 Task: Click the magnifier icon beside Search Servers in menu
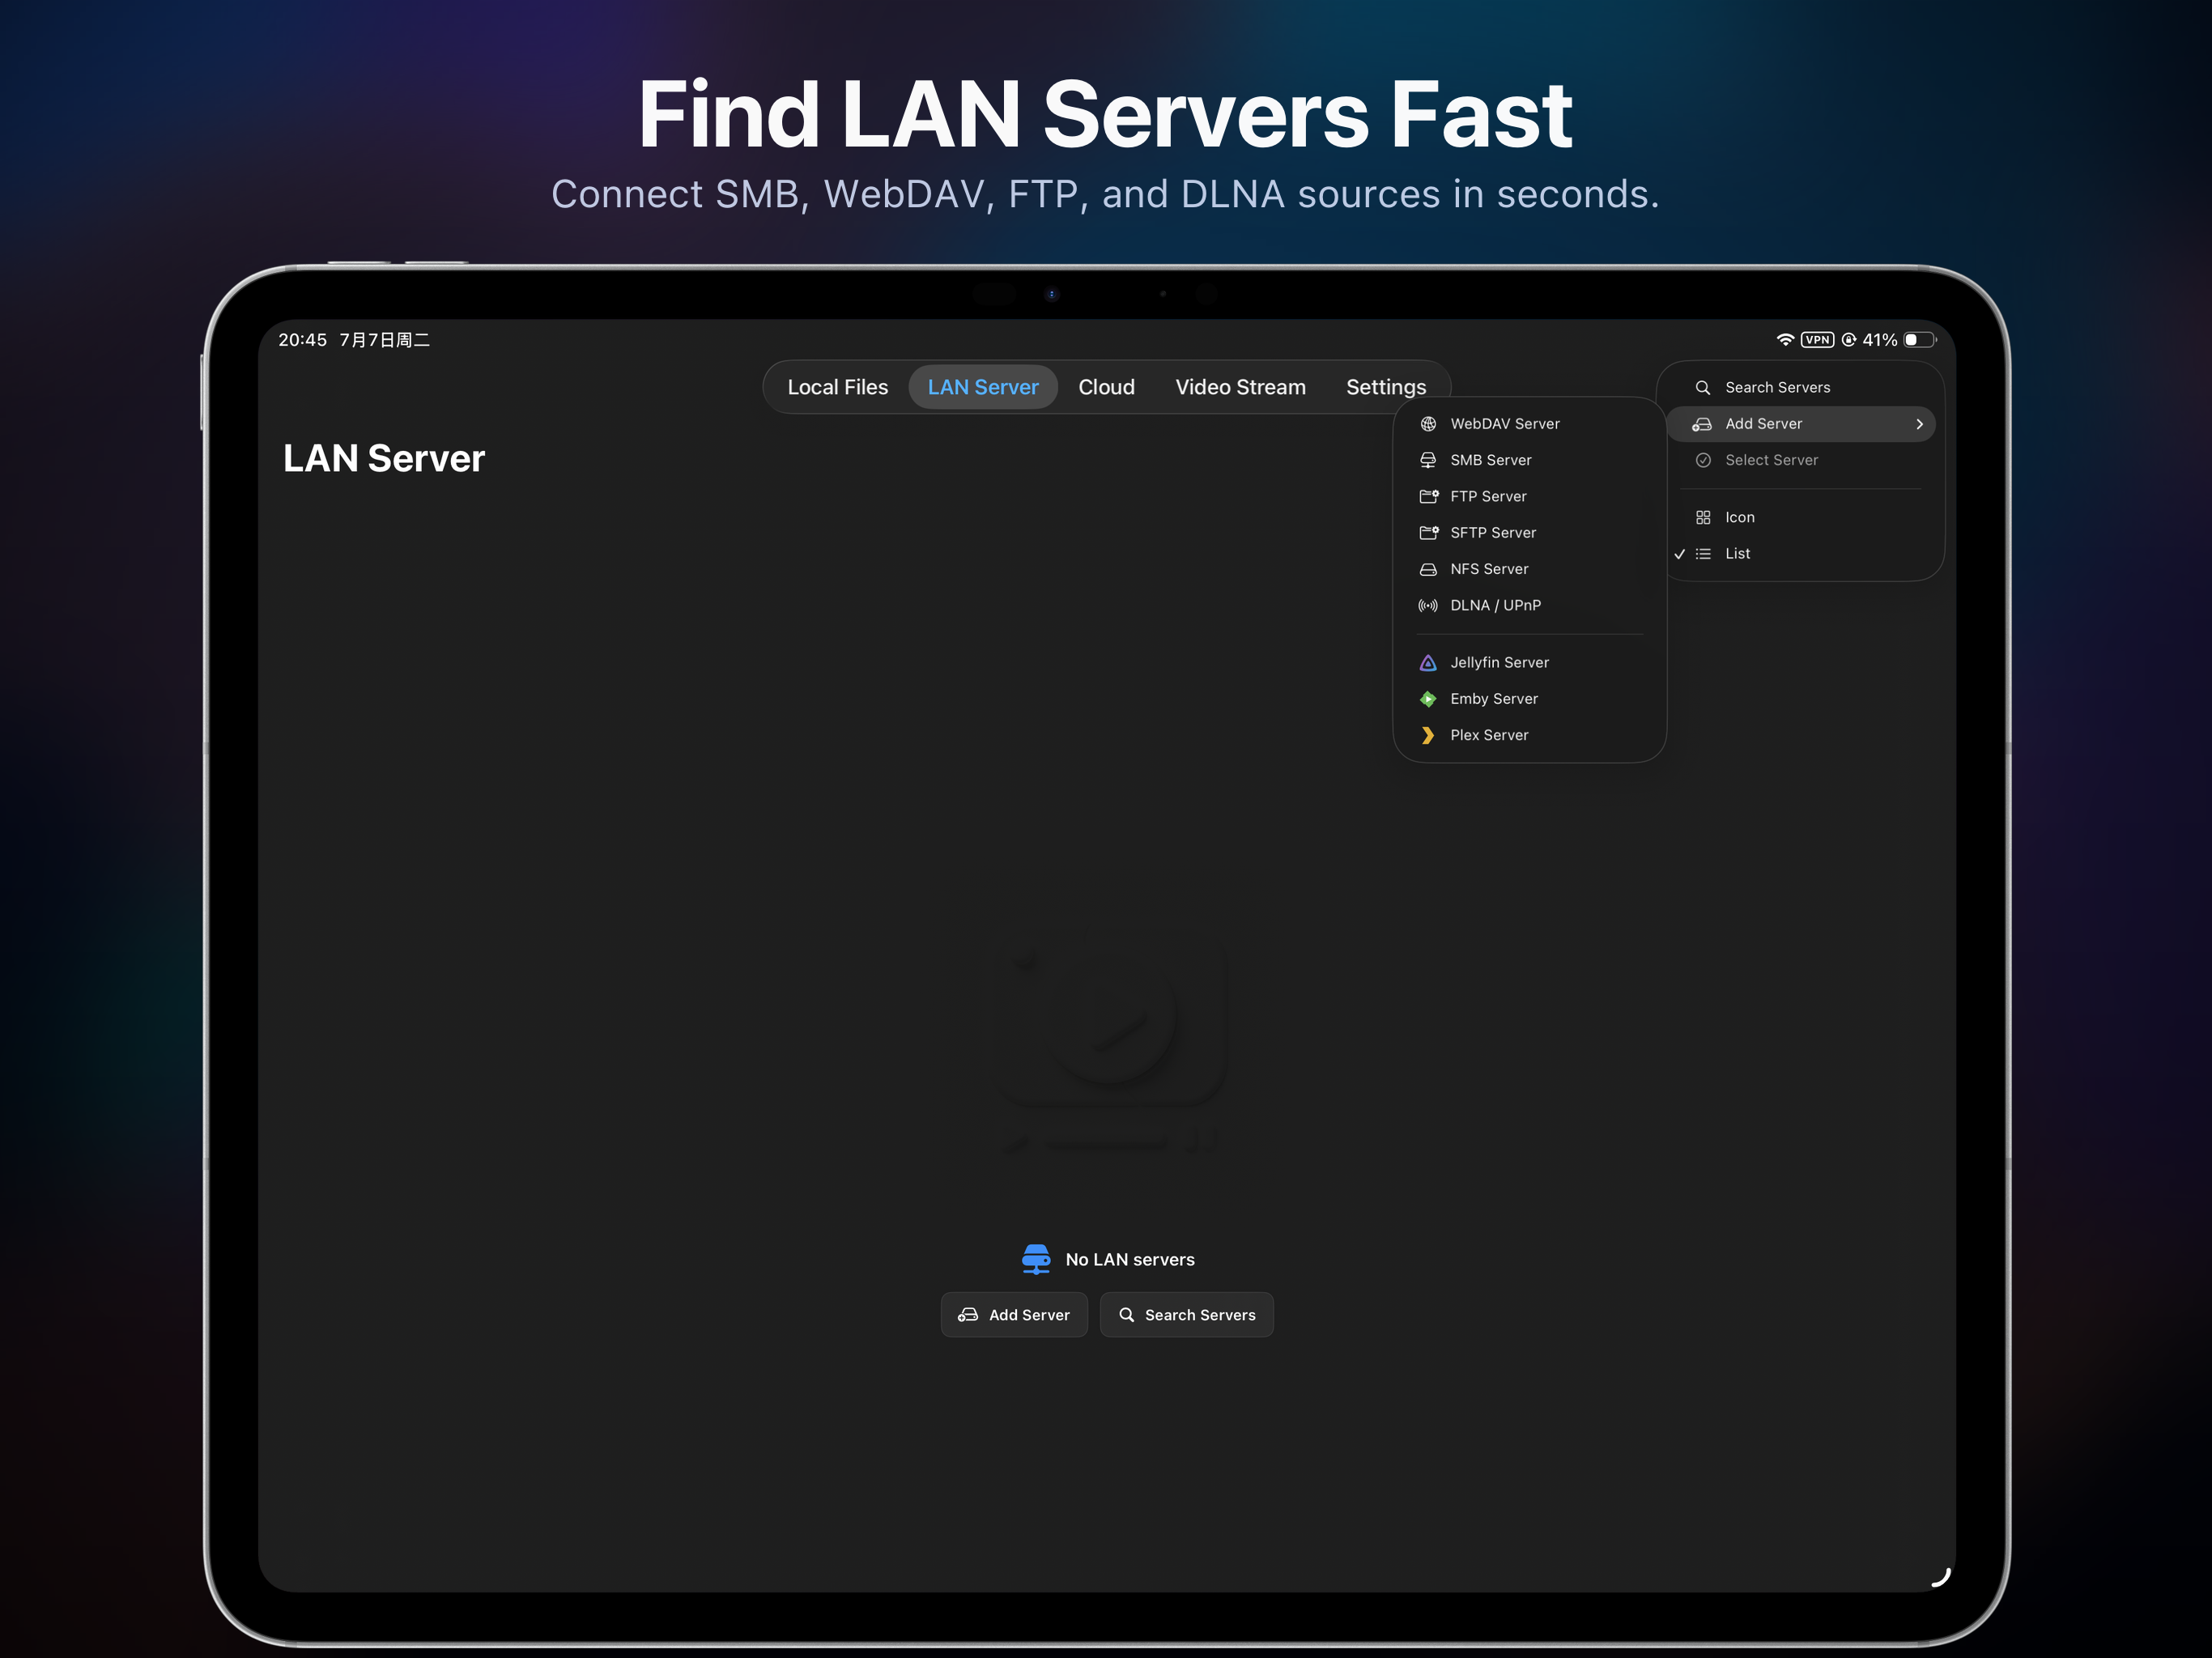[x=1702, y=388]
